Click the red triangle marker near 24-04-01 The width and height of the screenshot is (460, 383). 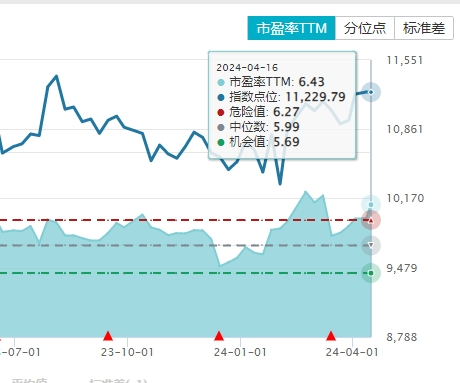331,336
